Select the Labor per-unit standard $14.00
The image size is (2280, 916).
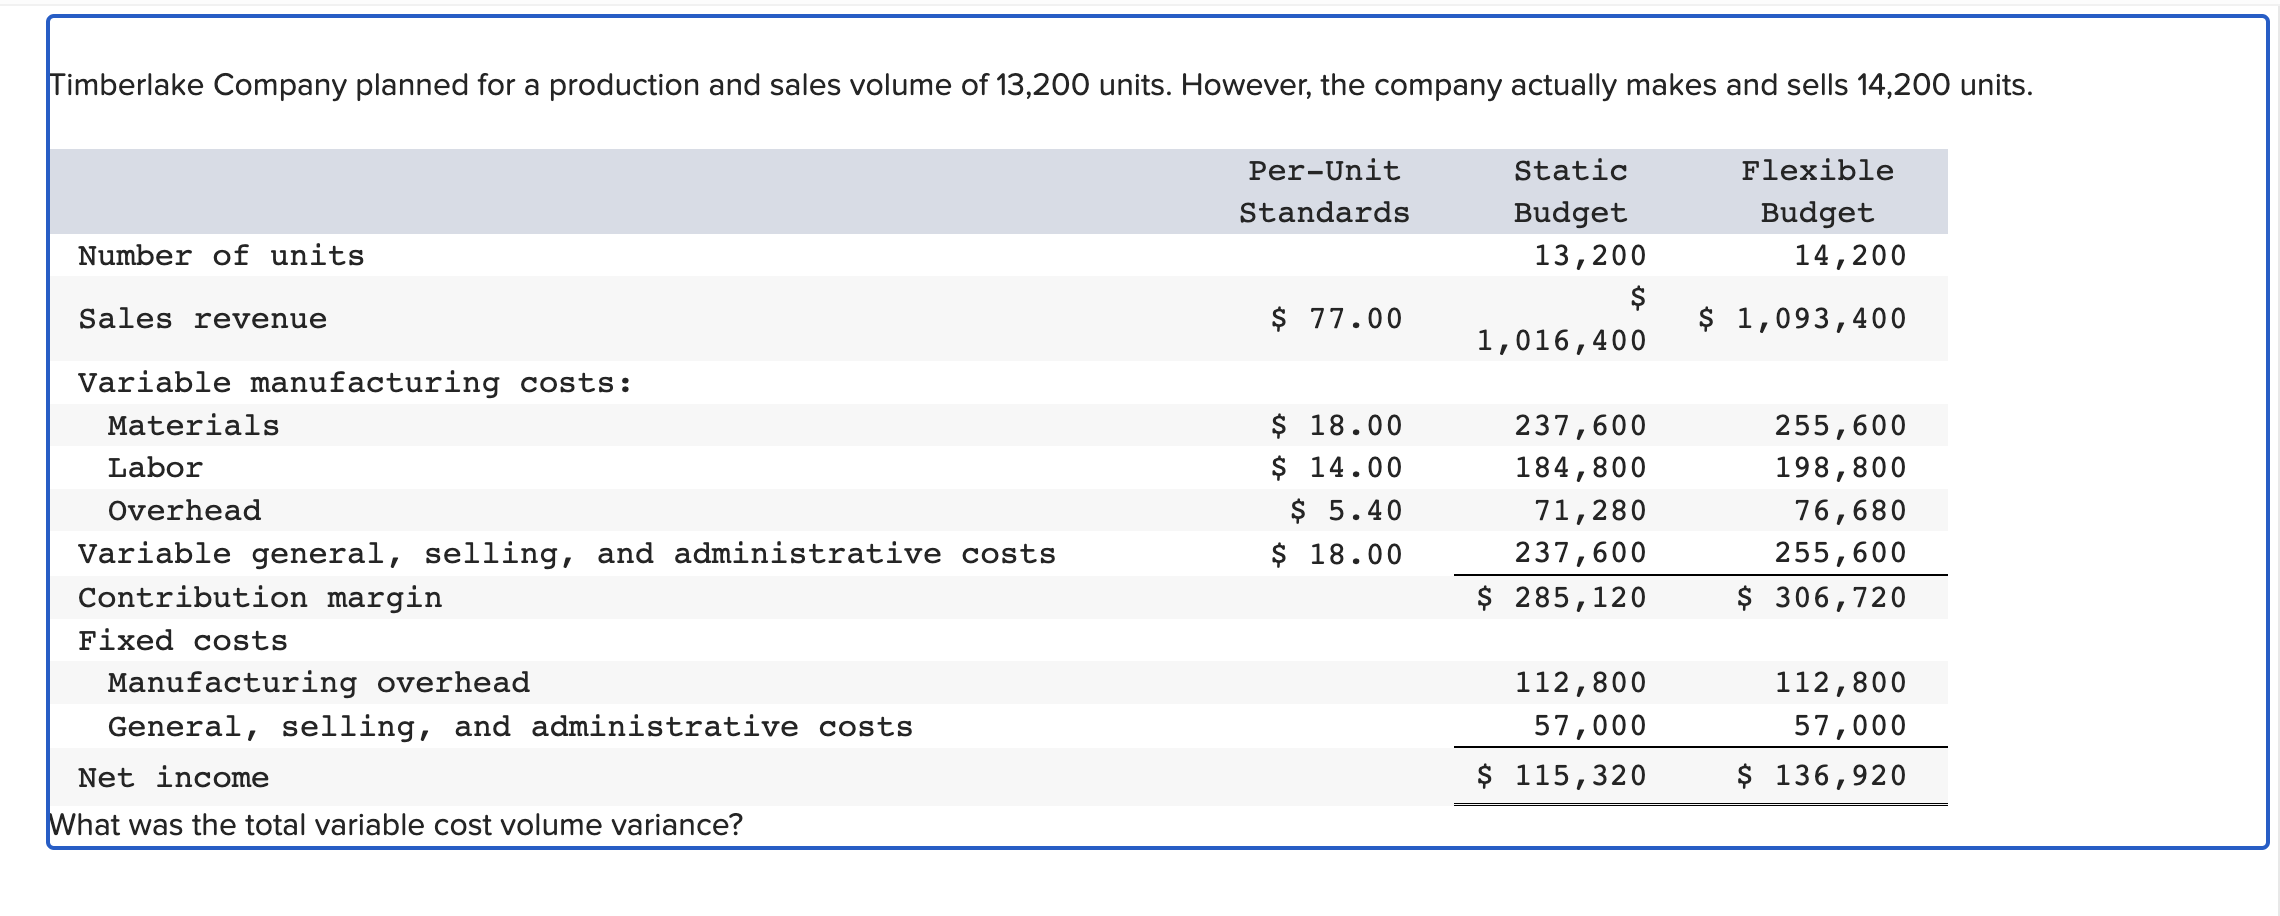point(1336,468)
